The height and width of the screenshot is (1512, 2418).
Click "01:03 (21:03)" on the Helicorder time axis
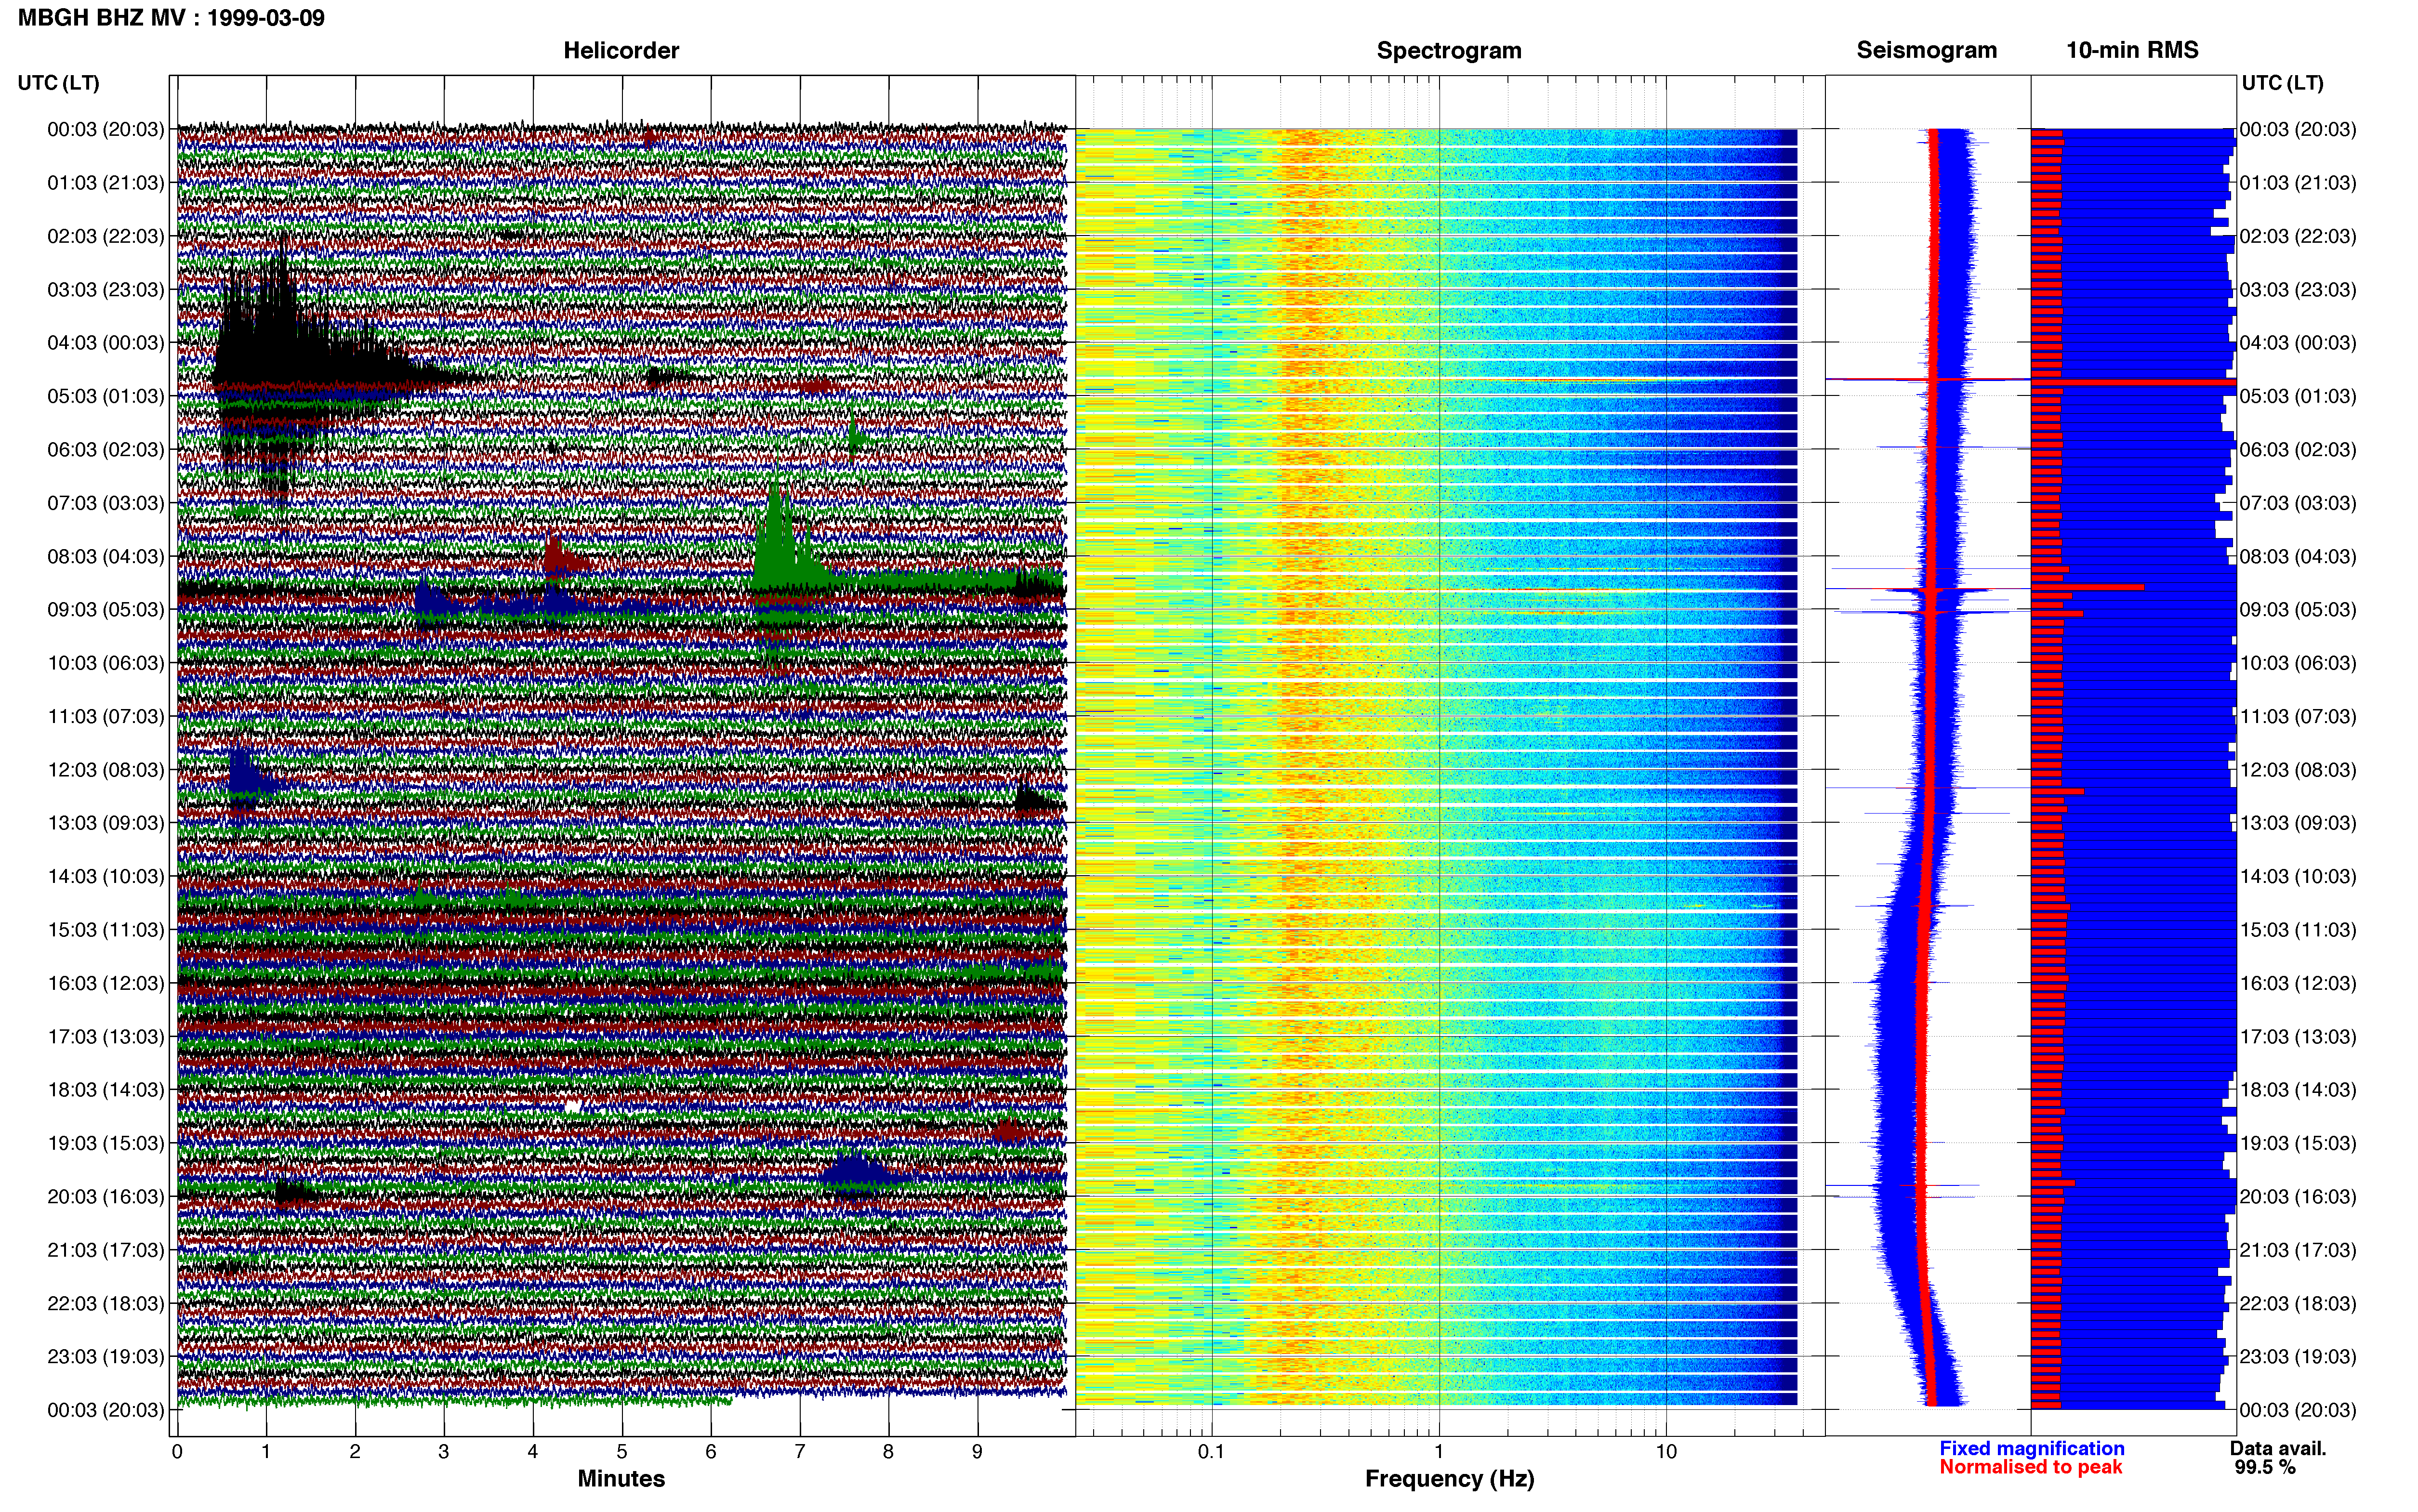106,183
